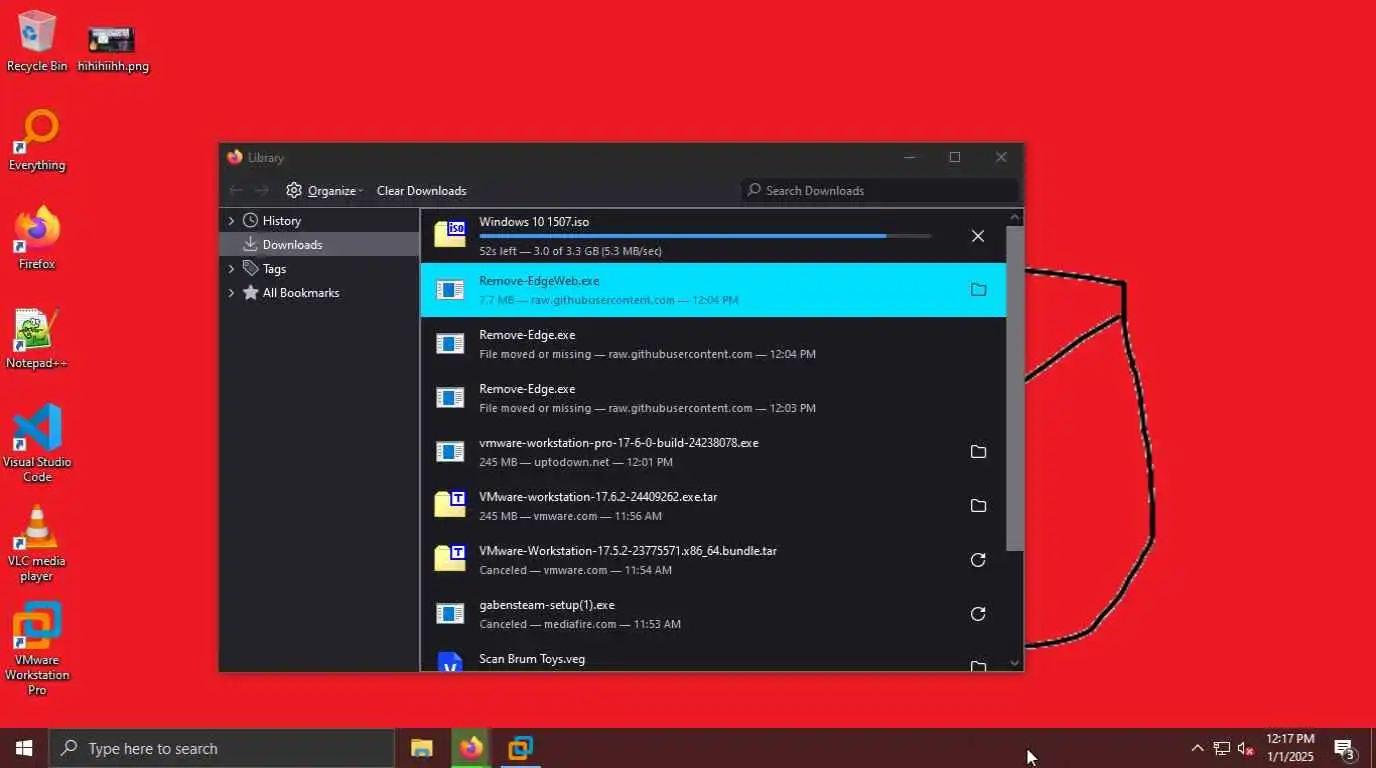Go back with the Library back arrow
The height and width of the screenshot is (768, 1376).
[235, 190]
